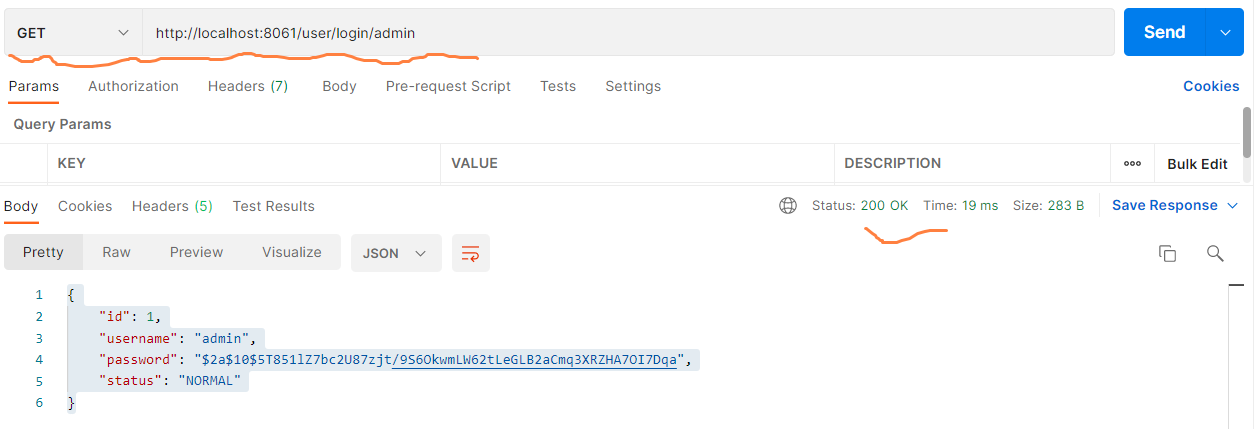Select the response Body tab
The height and width of the screenshot is (429, 1254).
click(x=21, y=206)
